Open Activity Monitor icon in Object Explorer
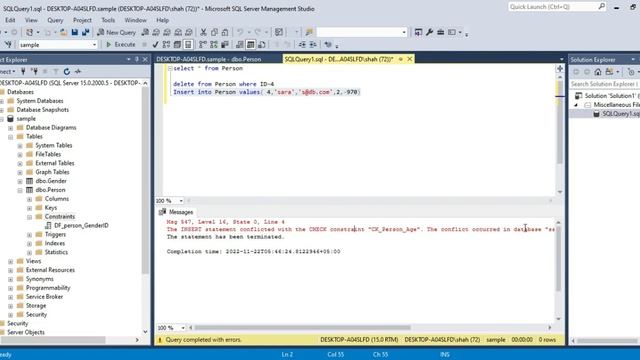This screenshot has height=360, width=640. point(78,71)
